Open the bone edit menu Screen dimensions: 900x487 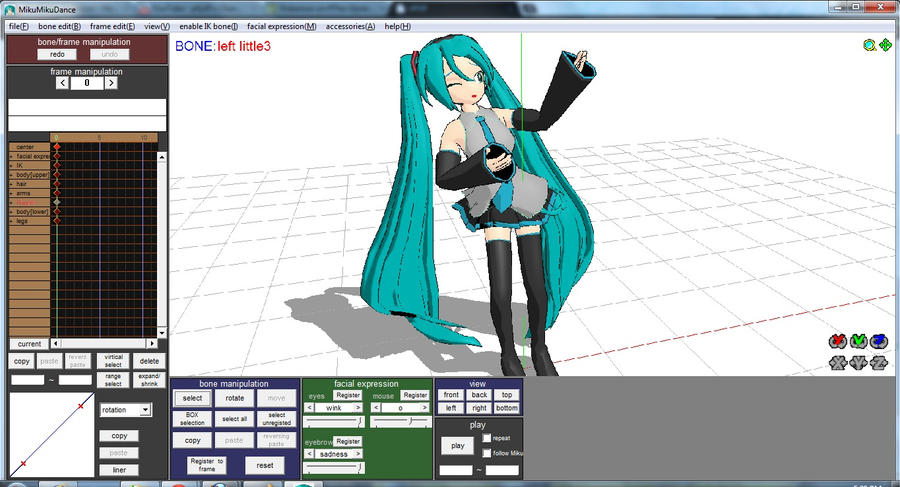coord(59,26)
